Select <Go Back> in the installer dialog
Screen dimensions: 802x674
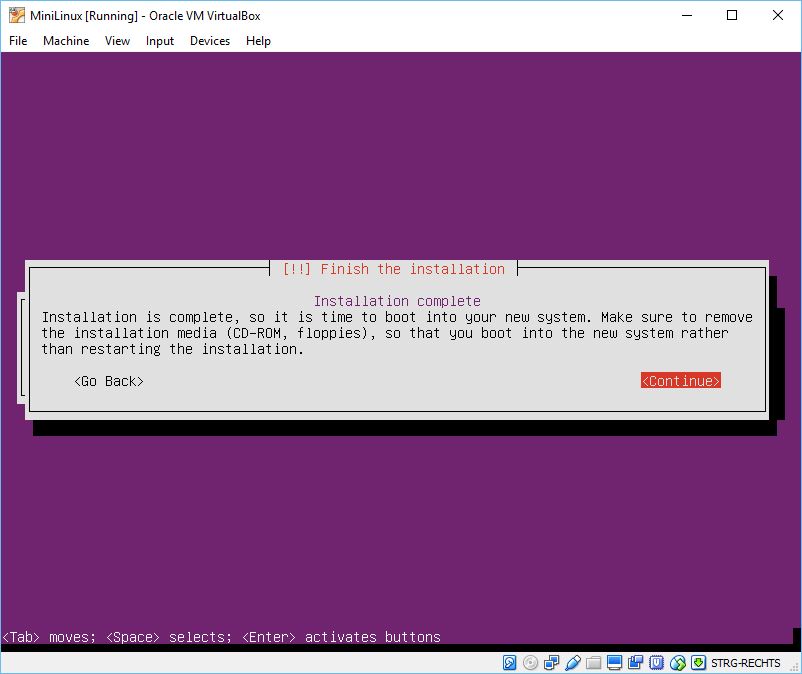109,381
